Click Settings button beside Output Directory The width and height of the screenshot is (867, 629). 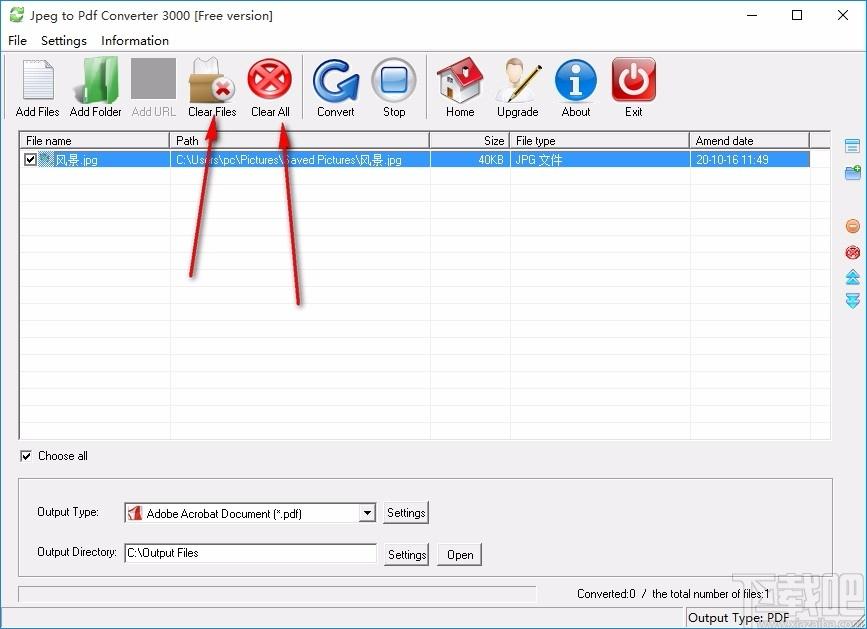pos(406,554)
